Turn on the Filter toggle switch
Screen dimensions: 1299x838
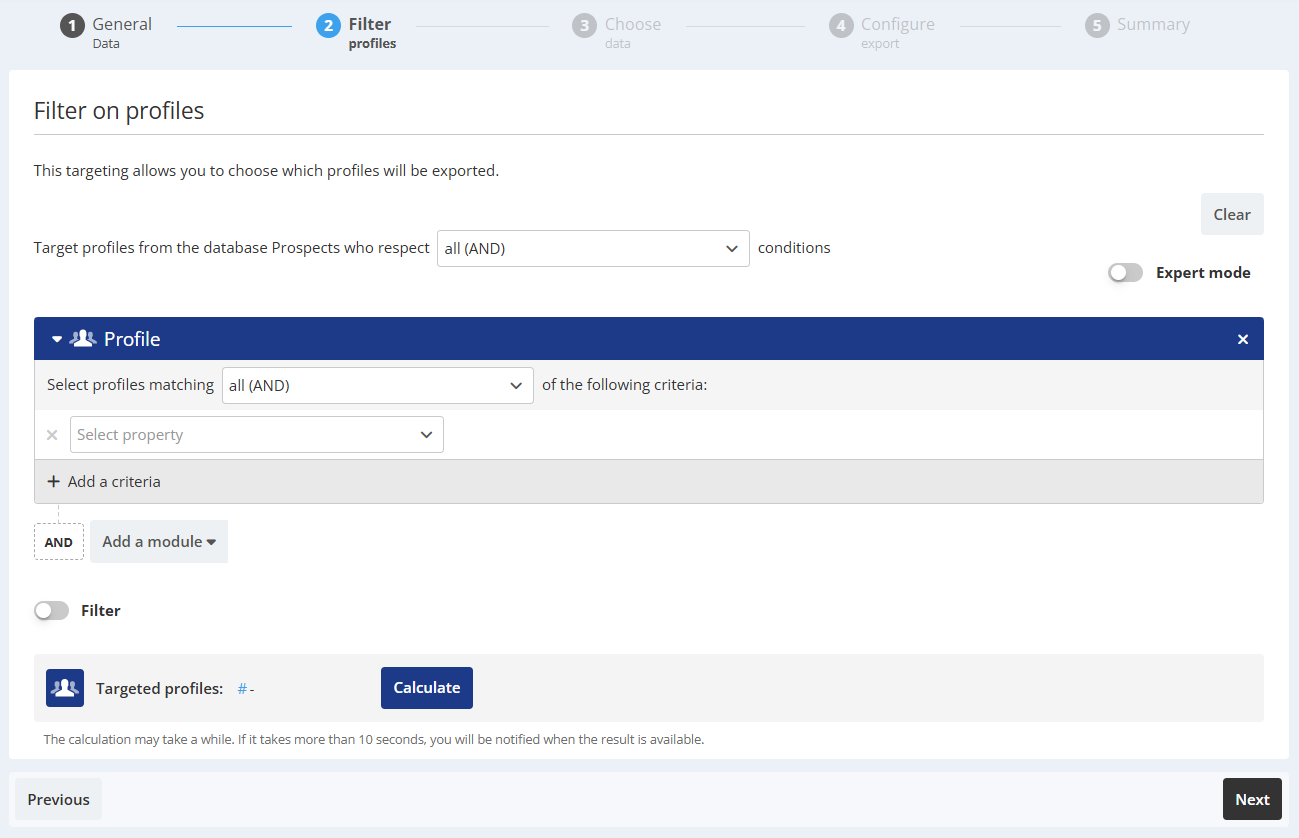[x=51, y=611]
